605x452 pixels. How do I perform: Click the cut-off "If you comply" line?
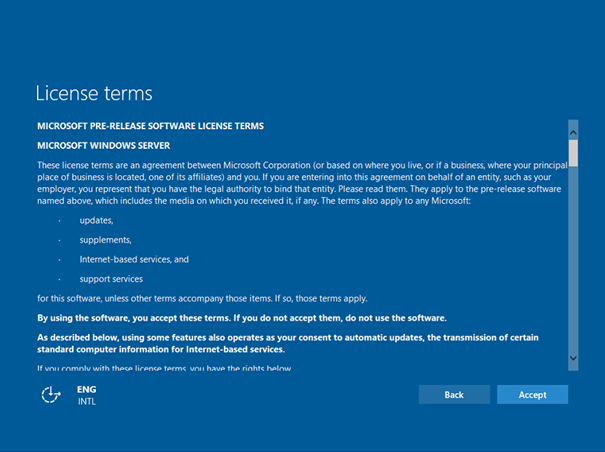coord(164,368)
